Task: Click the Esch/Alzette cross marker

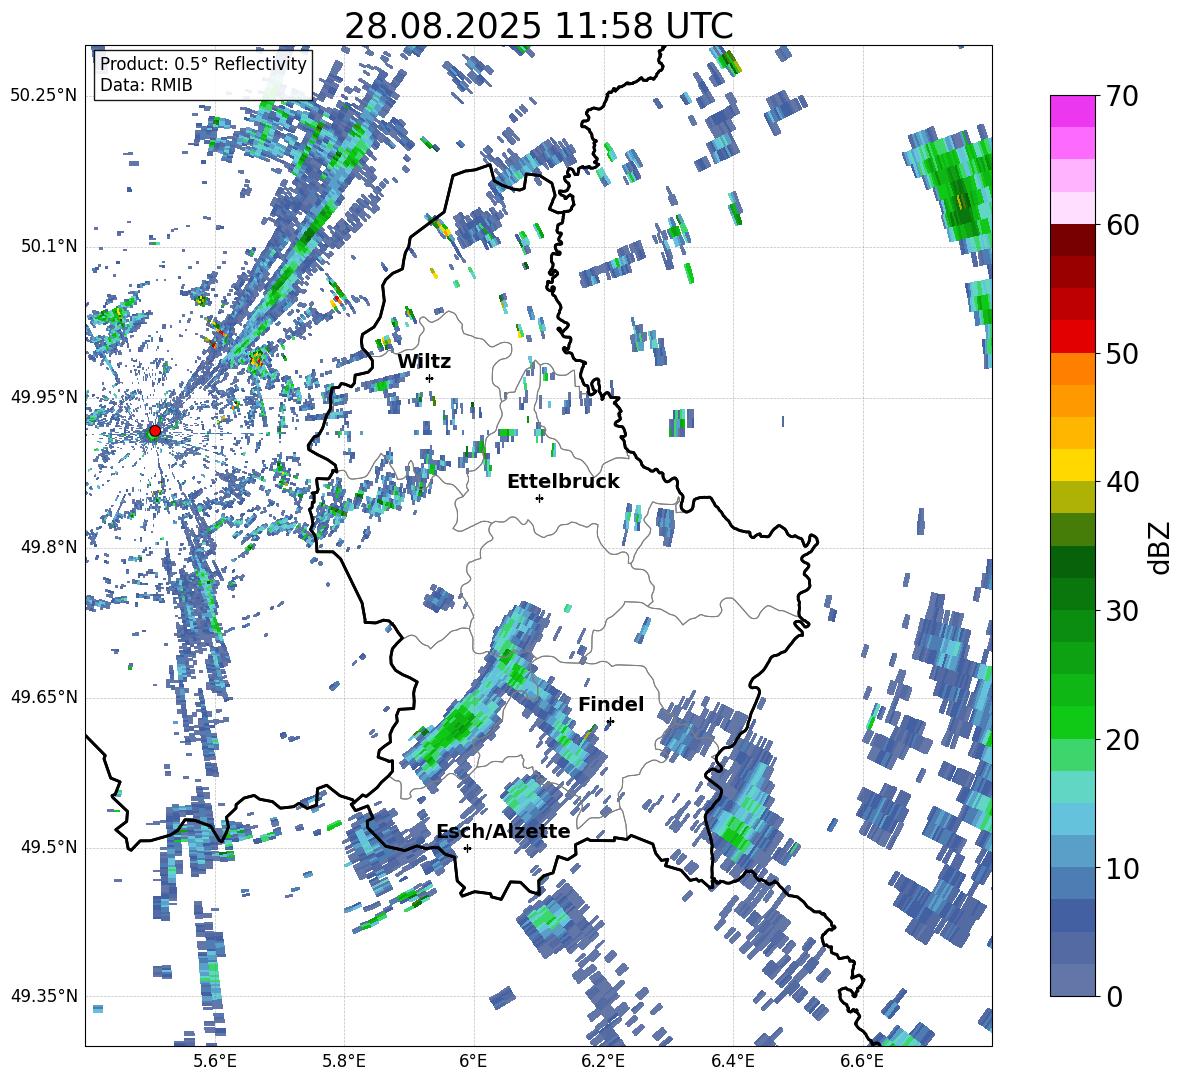Action: [467, 848]
